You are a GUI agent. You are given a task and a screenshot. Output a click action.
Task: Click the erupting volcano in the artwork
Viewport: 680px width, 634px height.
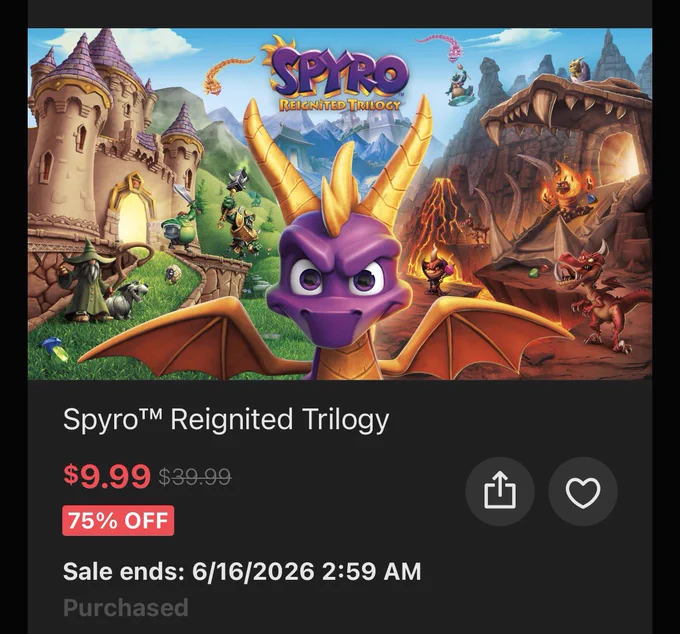click(x=438, y=217)
